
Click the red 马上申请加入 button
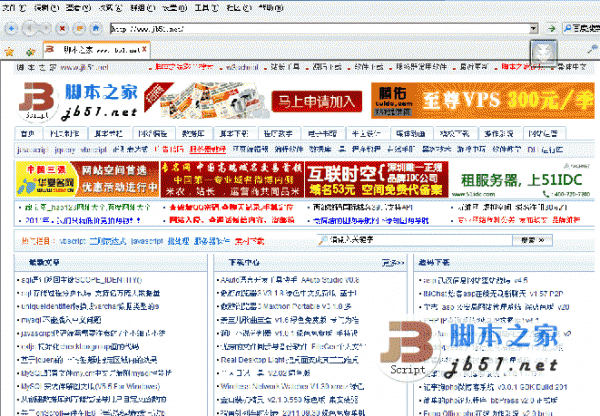[x=317, y=101]
